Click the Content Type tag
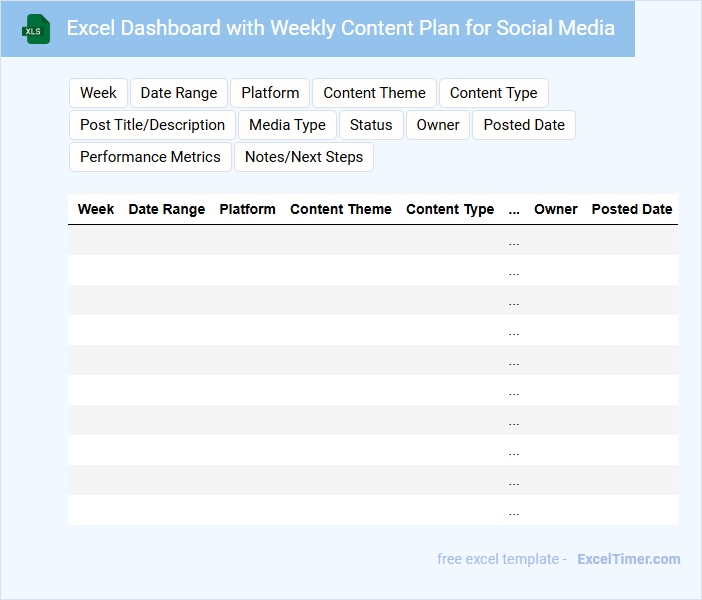 493,93
